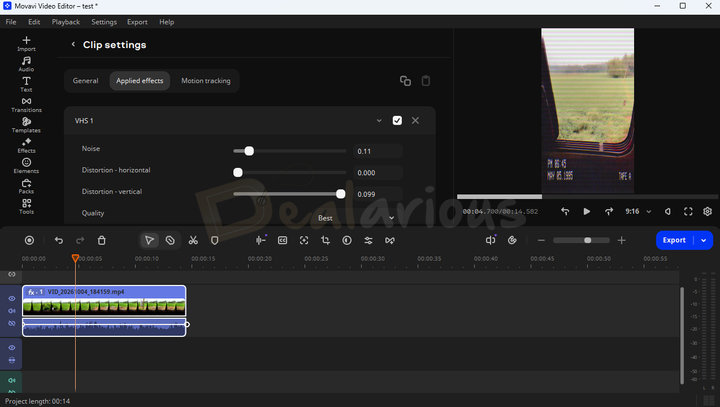Mute the audio track speaker icon
This screenshot has width=720, height=407.
click(12, 380)
